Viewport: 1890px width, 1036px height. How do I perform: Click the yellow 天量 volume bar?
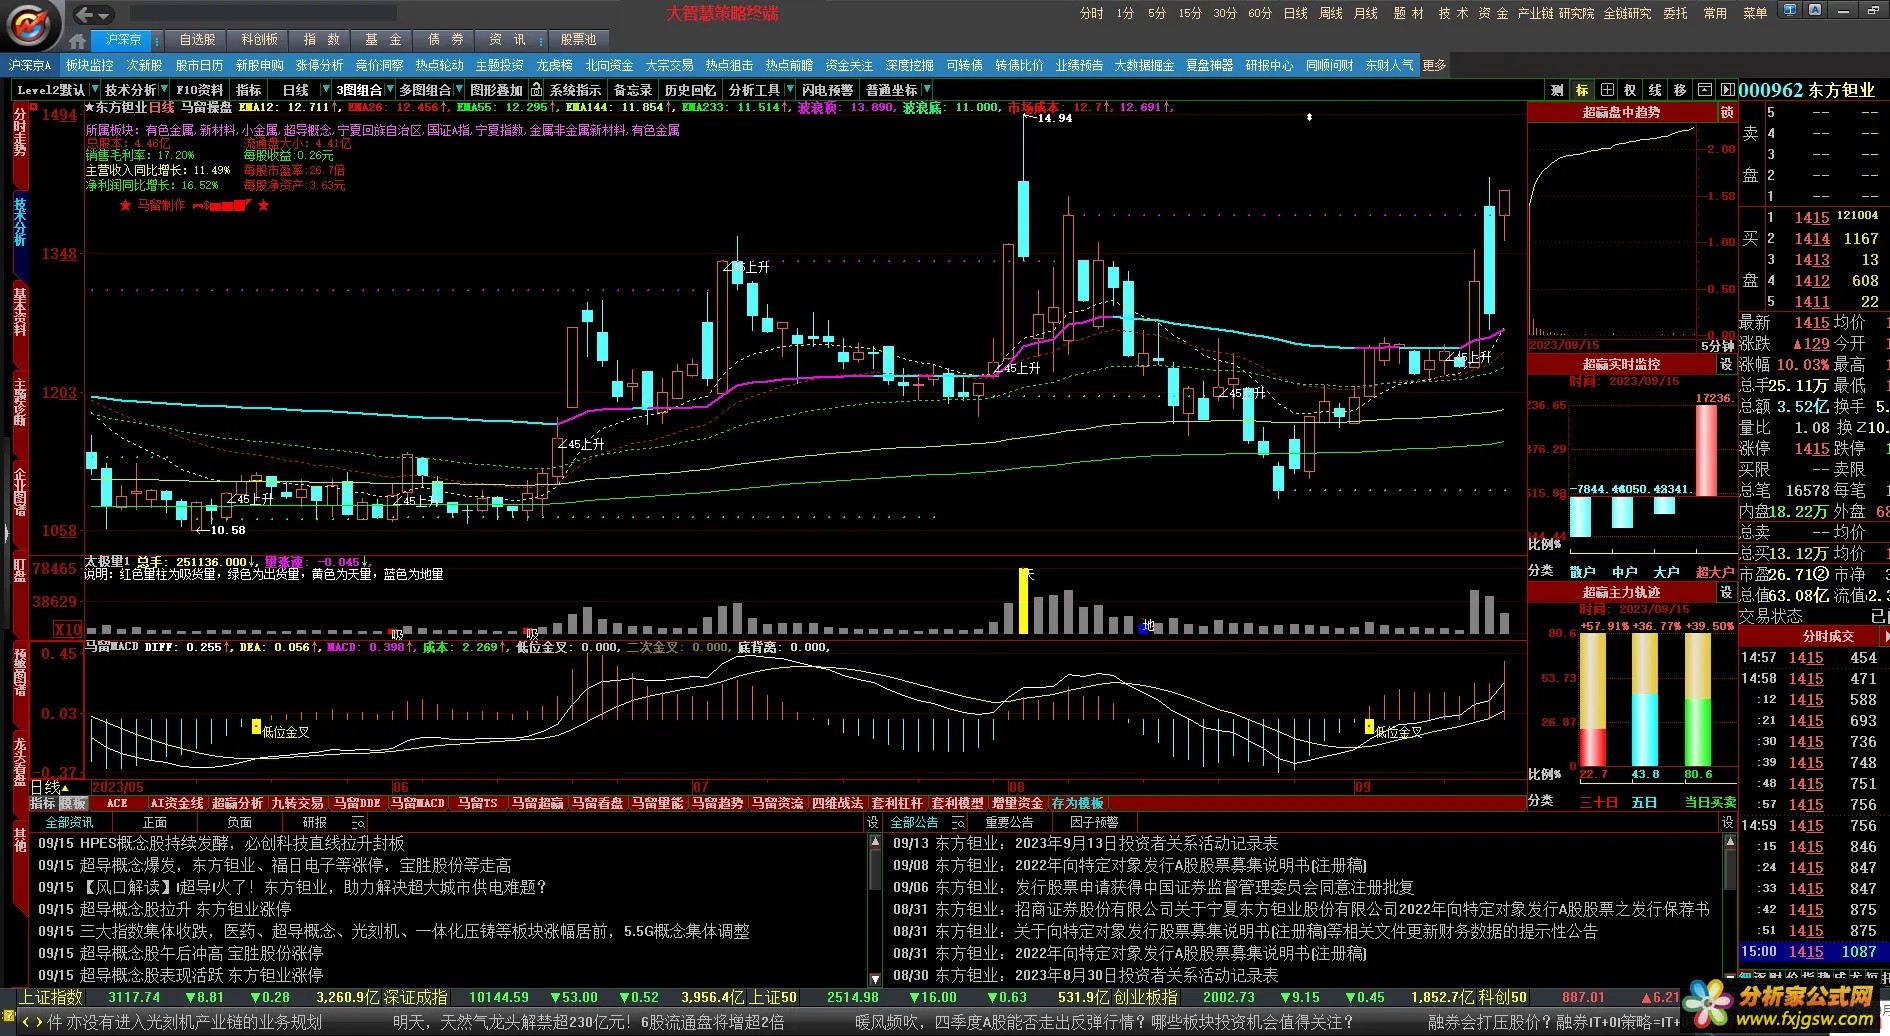pos(1023,601)
